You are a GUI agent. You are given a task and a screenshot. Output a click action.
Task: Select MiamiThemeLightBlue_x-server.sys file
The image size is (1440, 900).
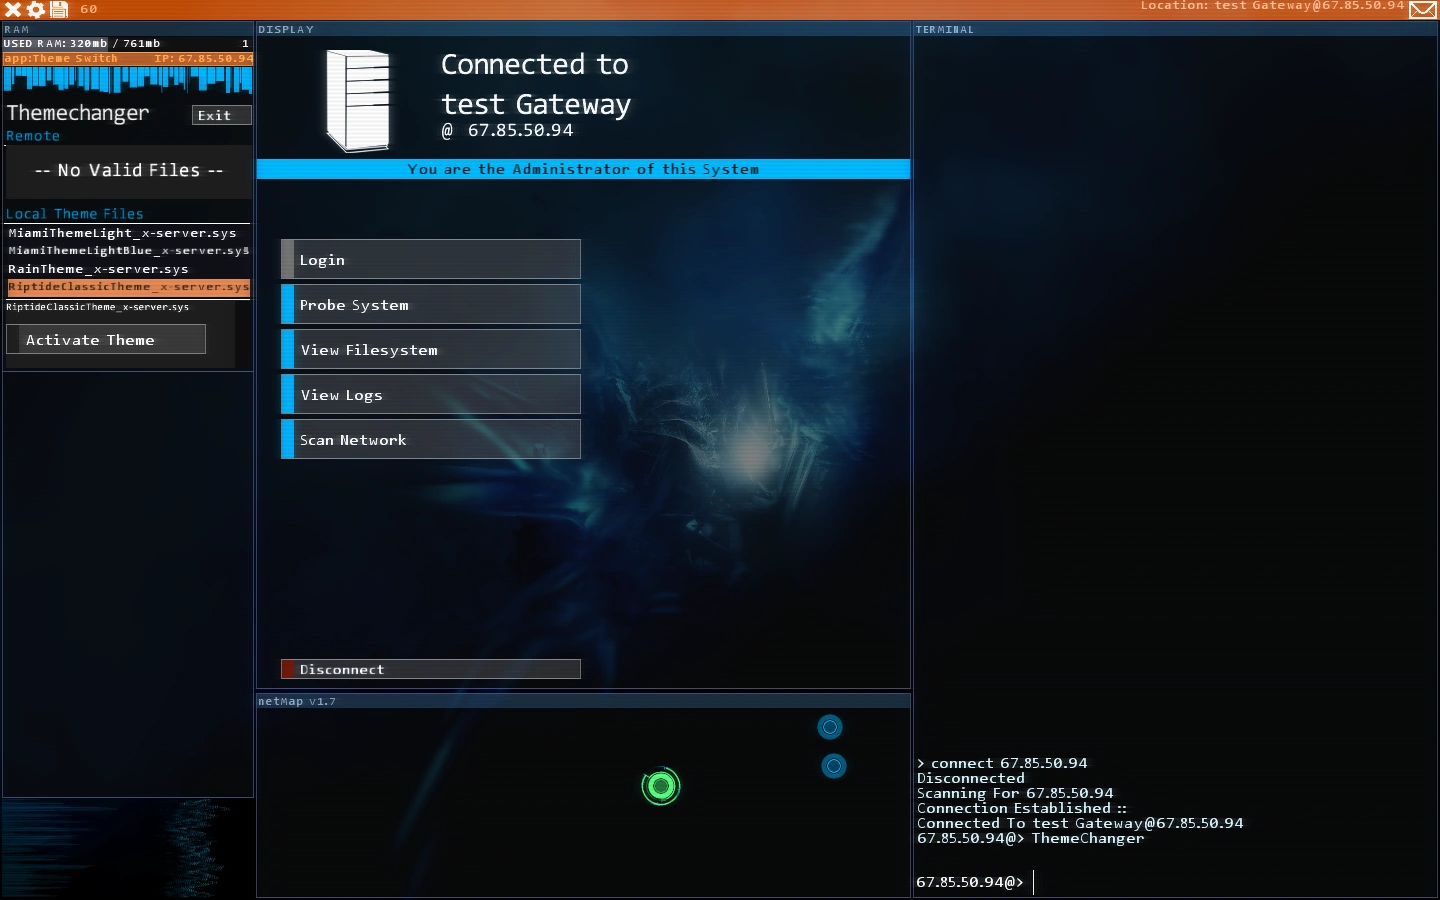128,251
